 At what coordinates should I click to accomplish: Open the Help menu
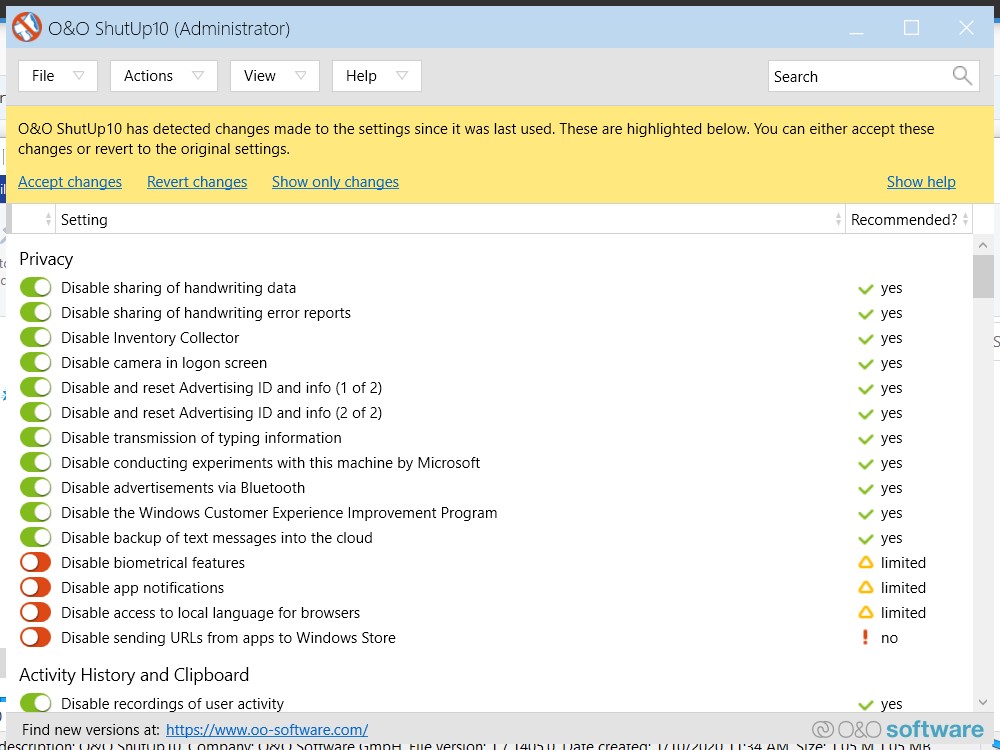tap(377, 76)
